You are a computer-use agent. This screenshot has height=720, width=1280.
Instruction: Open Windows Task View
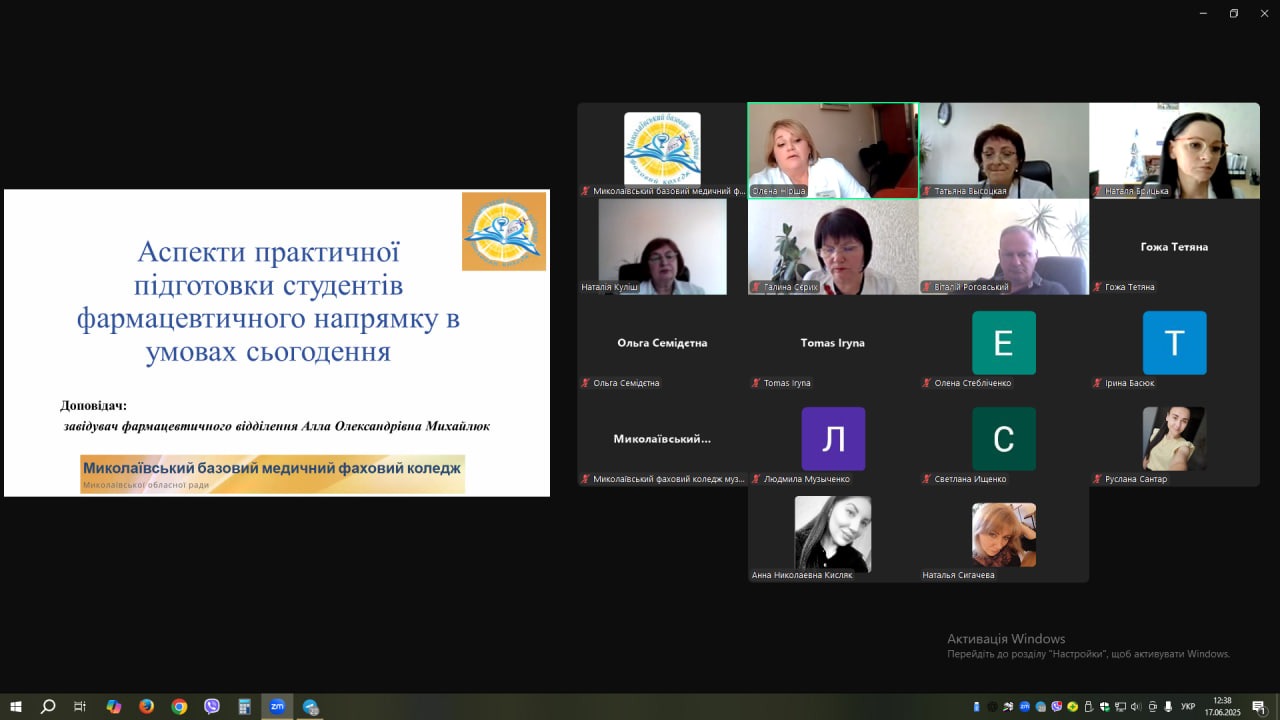pyautogui.click(x=80, y=706)
